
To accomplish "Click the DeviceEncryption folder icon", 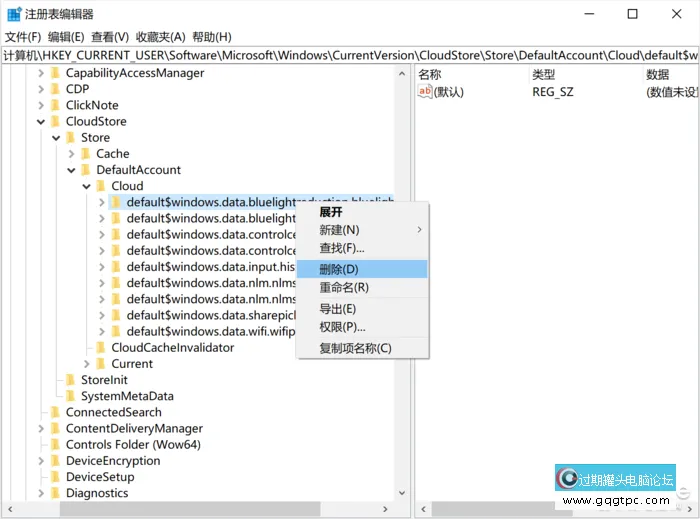I will pos(55,461).
